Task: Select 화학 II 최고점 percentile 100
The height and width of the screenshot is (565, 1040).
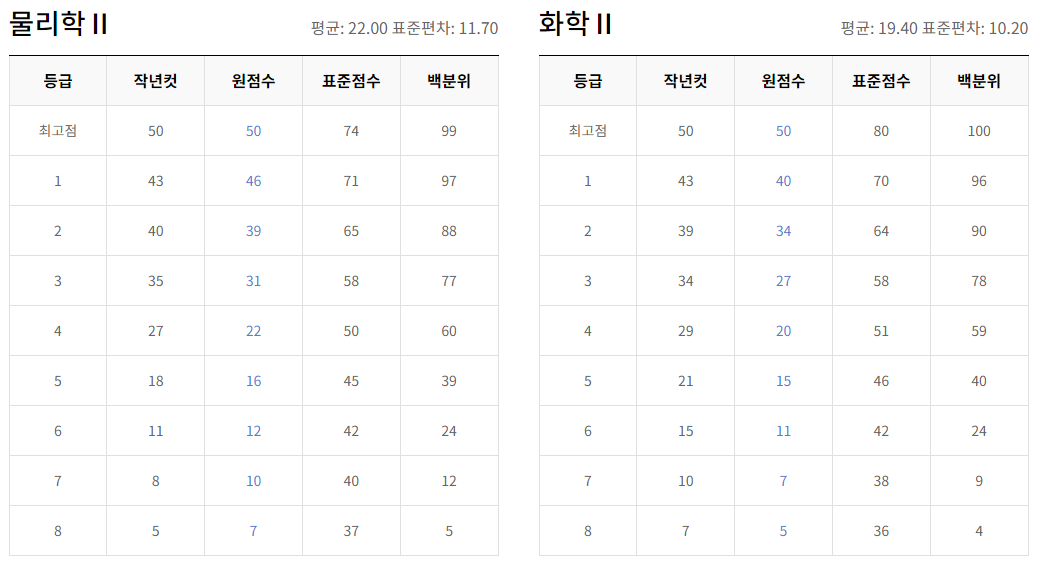Action: (x=979, y=131)
